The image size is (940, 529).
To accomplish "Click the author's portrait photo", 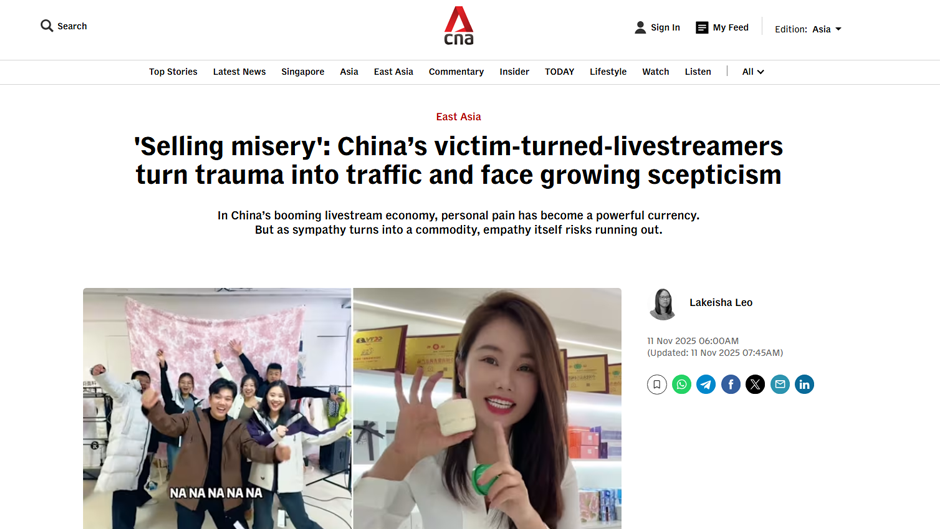I will pos(663,304).
